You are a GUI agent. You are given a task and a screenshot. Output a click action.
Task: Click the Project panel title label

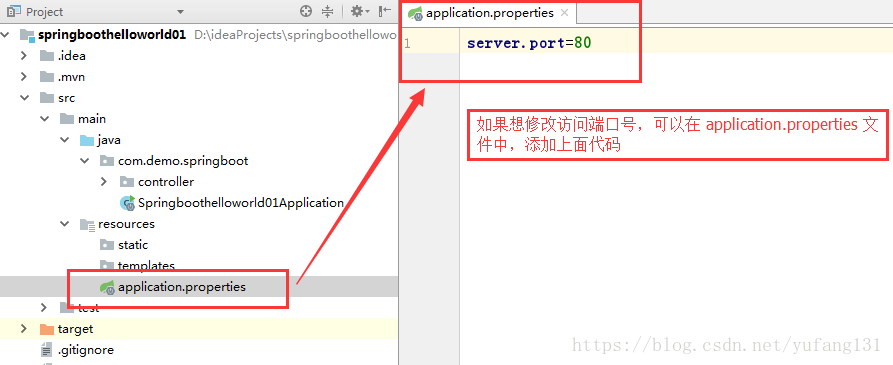coord(44,12)
